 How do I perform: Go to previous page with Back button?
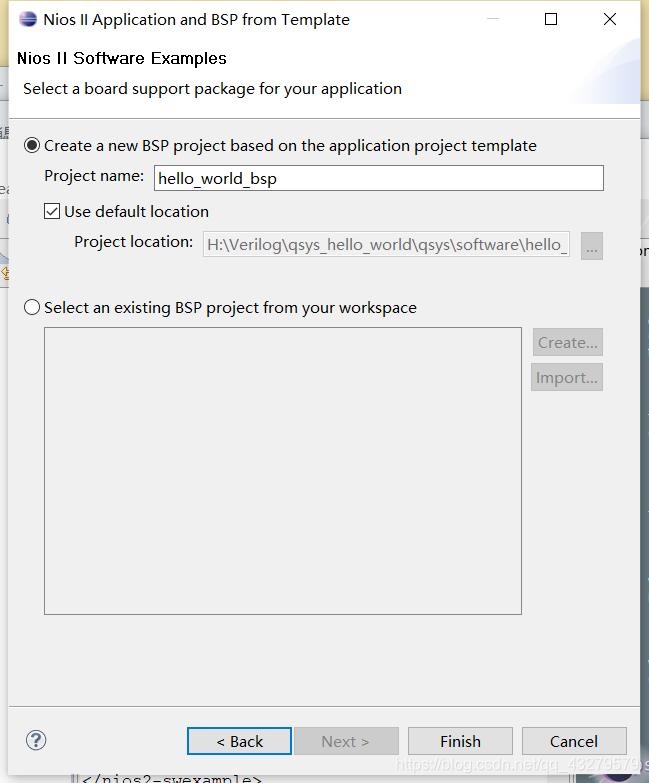[240, 741]
